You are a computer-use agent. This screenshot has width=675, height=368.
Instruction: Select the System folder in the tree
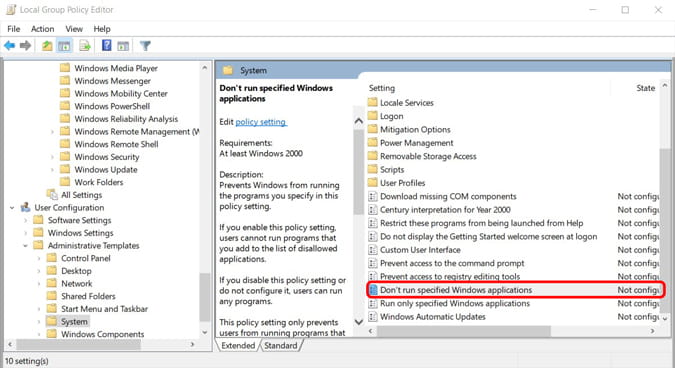point(74,322)
